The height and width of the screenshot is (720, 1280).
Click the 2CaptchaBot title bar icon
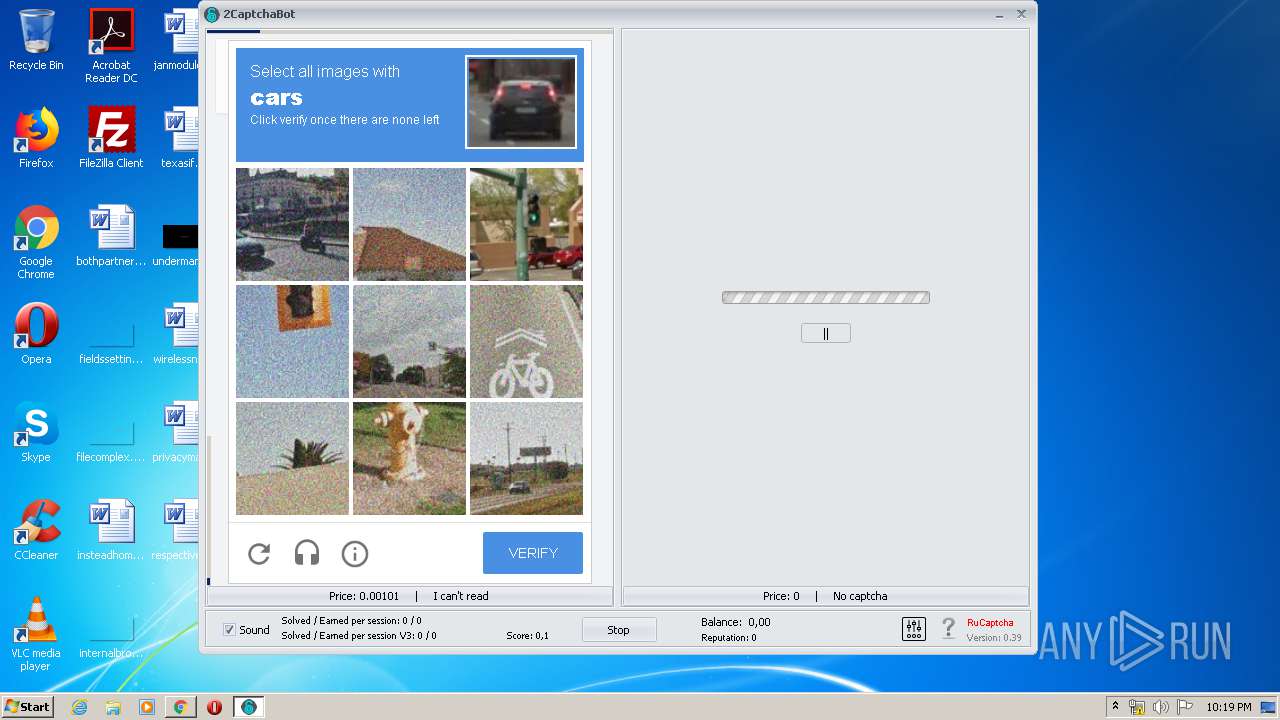212,14
